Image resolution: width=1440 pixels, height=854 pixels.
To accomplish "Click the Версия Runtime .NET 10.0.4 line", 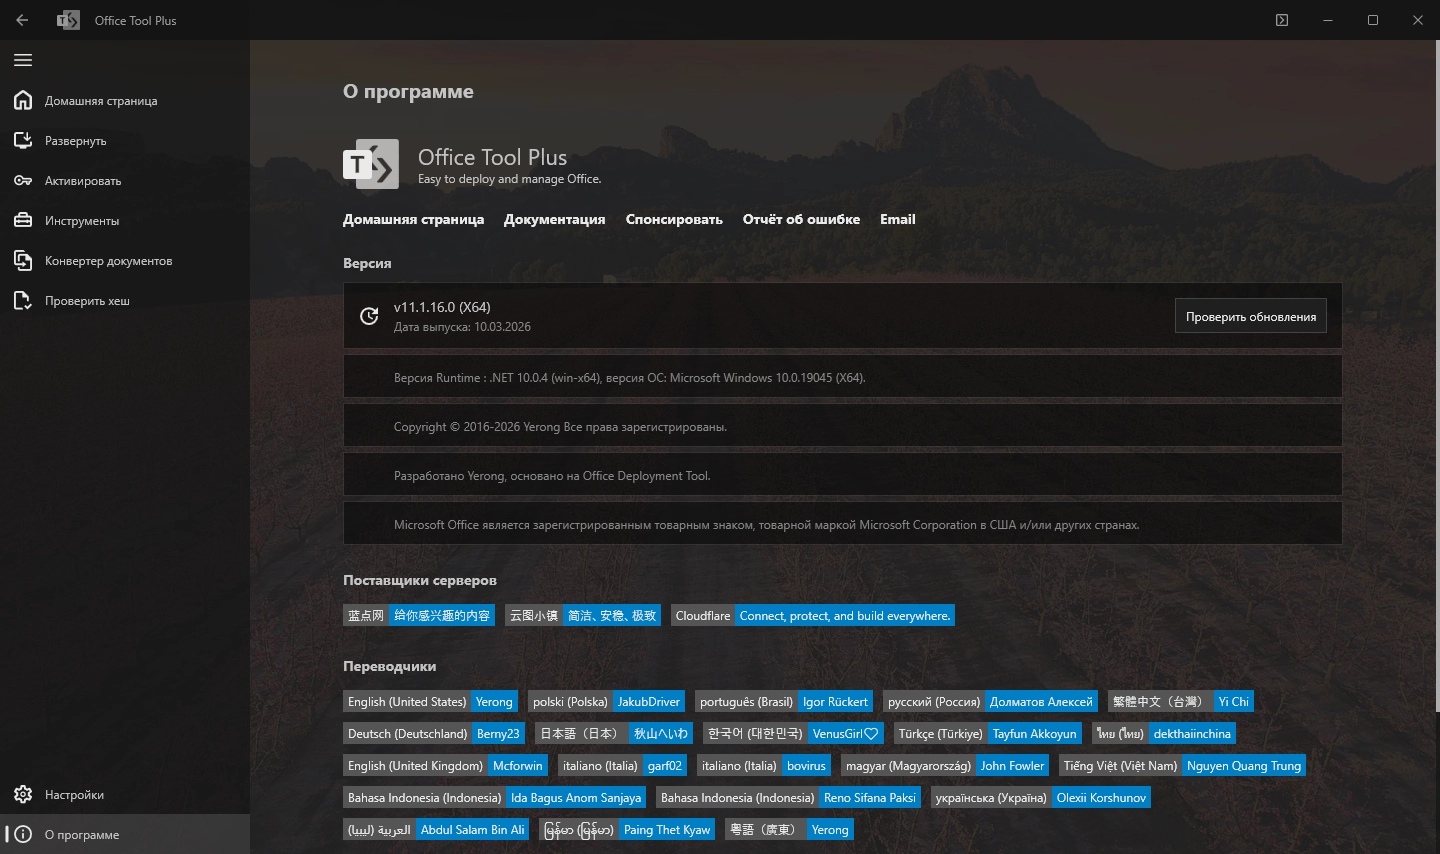I will click(630, 378).
